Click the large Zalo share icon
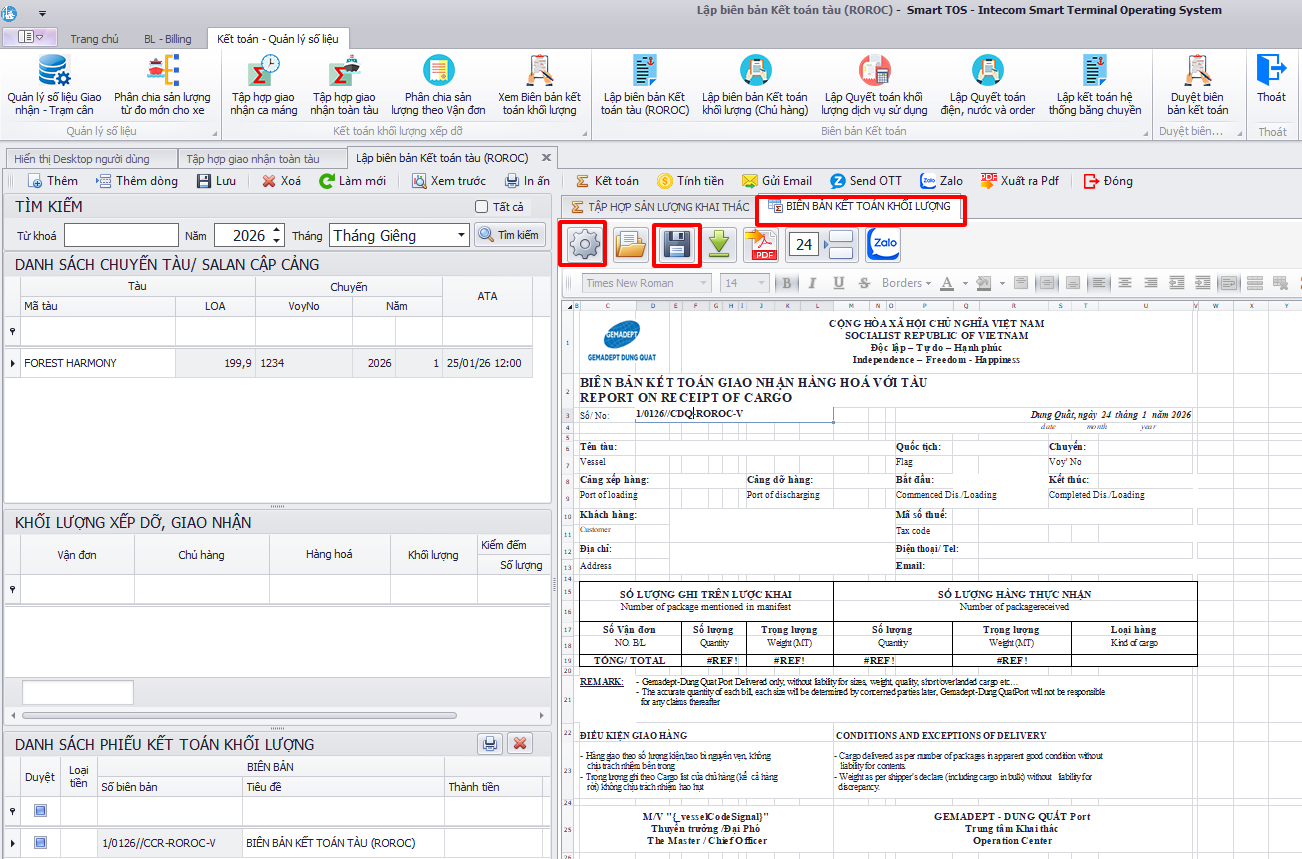The width and height of the screenshot is (1302, 859). tap(883, 245)
